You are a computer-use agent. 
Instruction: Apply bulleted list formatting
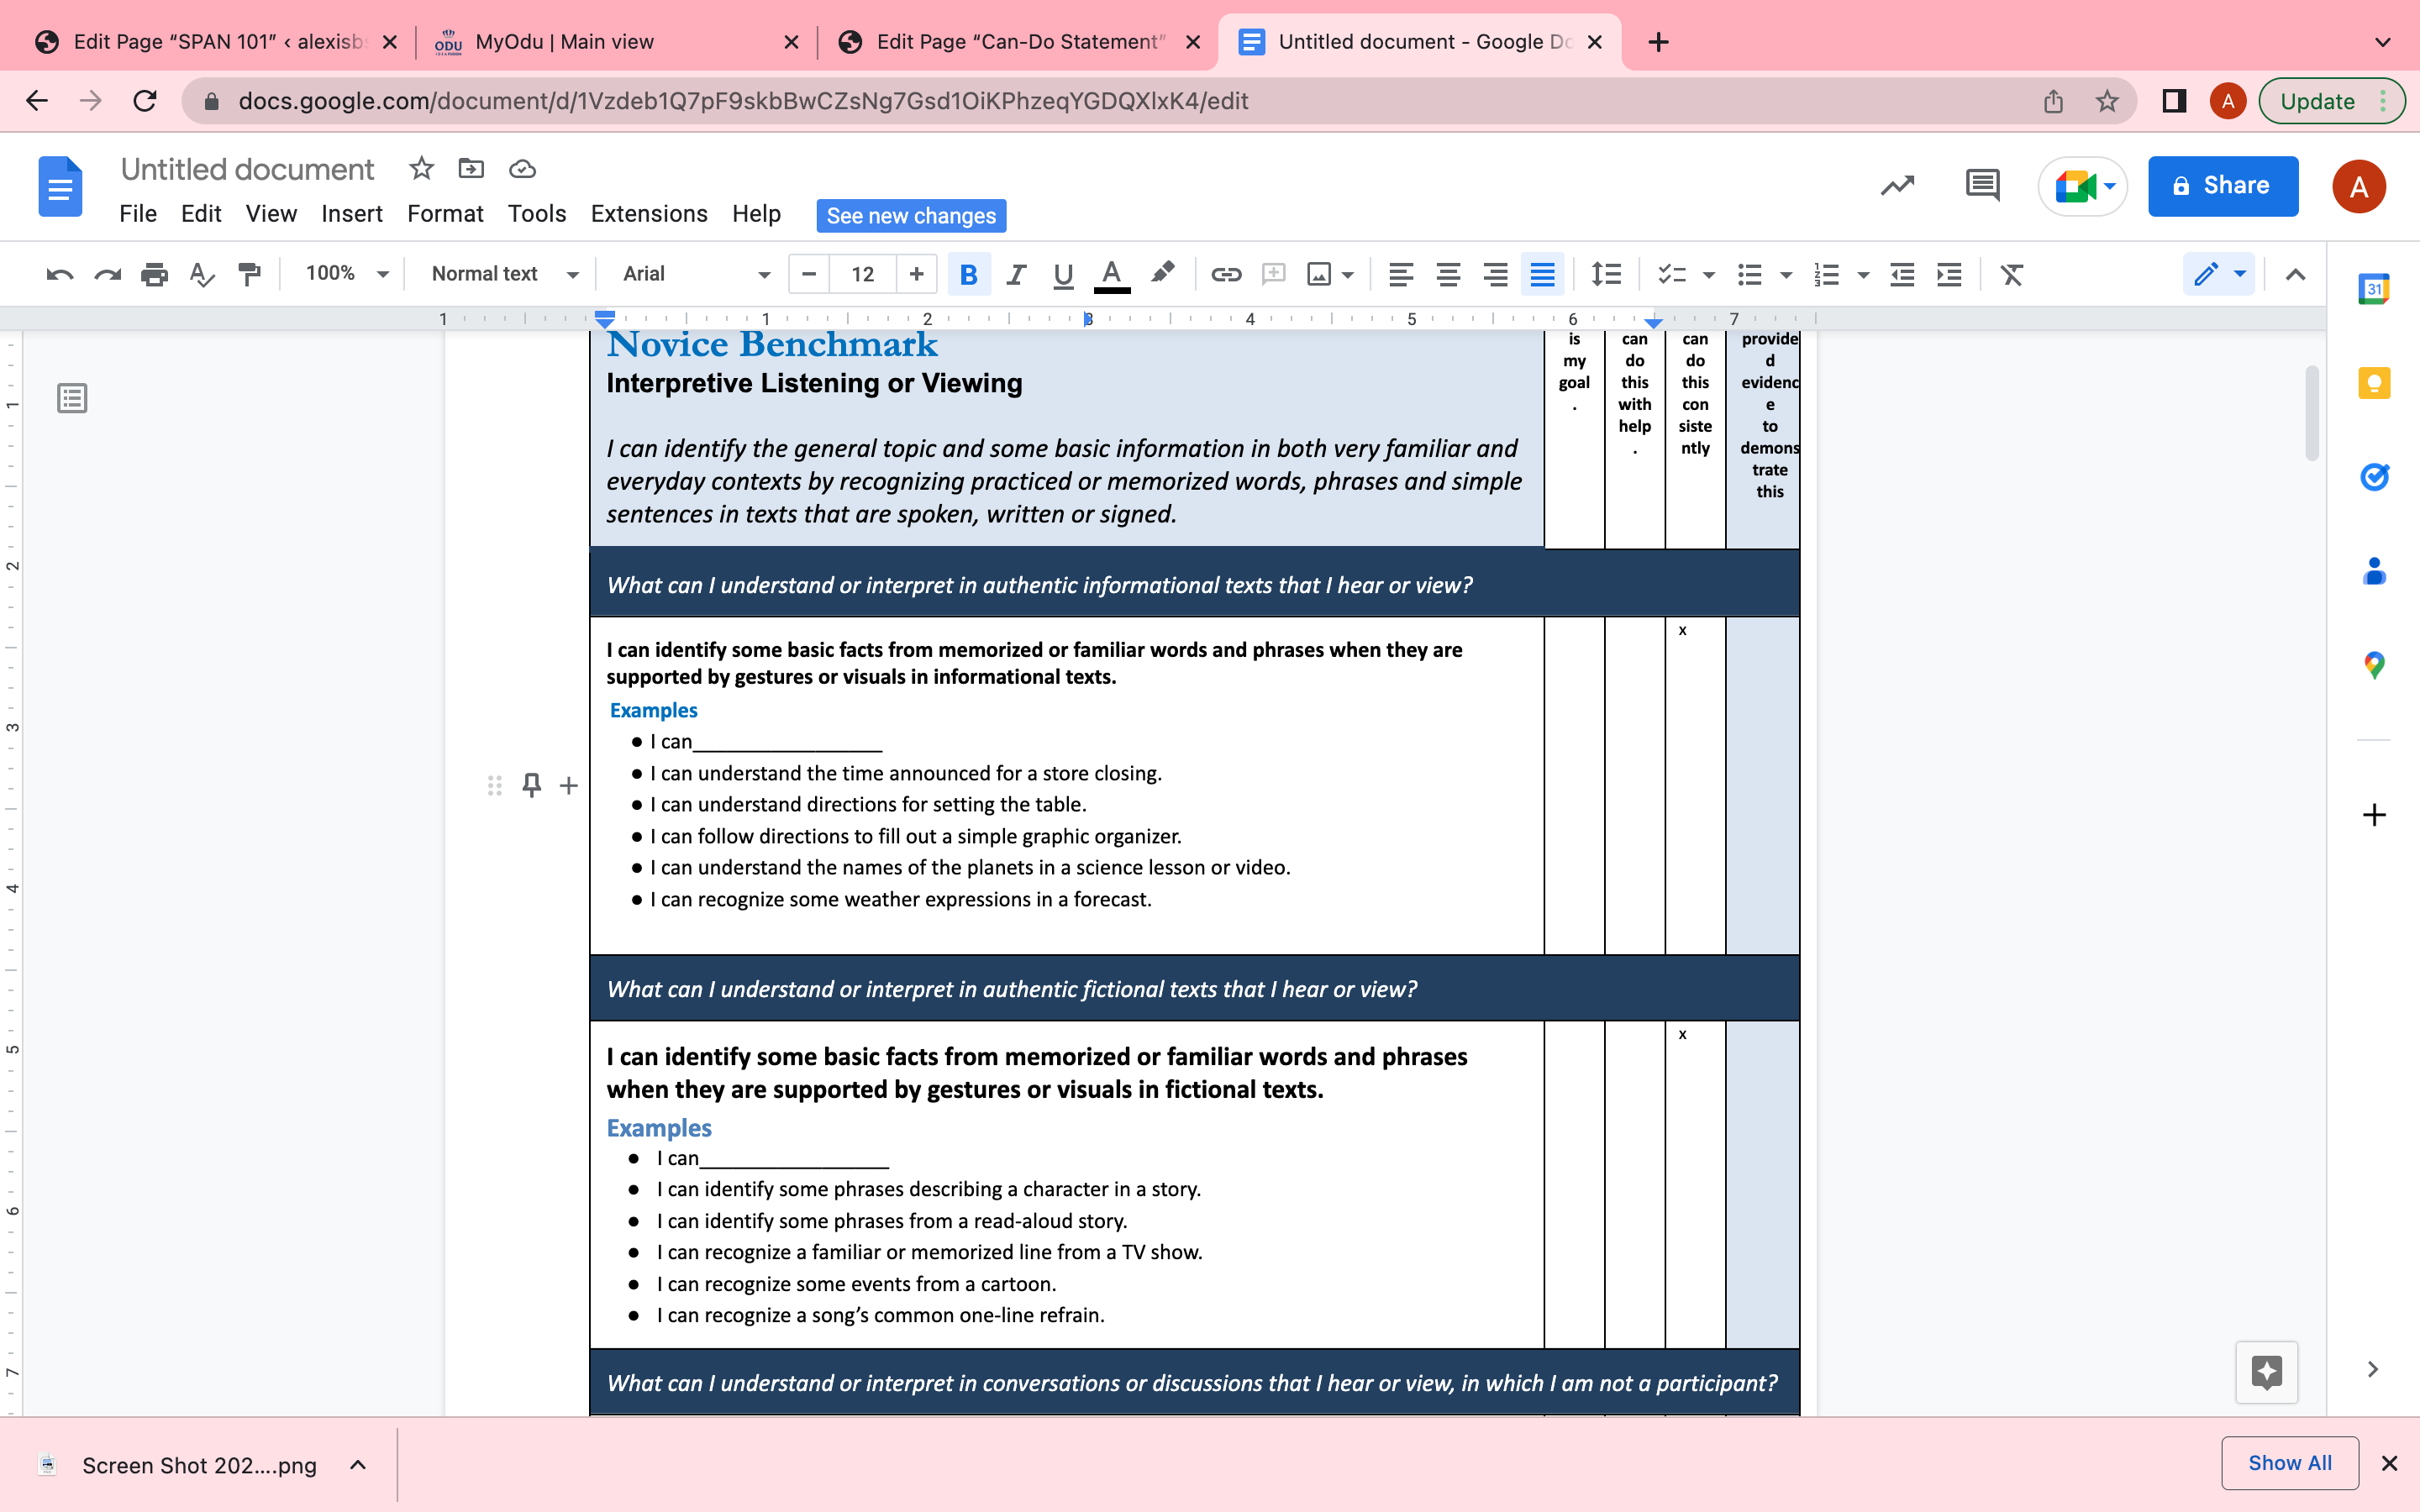click(x=1749, y=274)
